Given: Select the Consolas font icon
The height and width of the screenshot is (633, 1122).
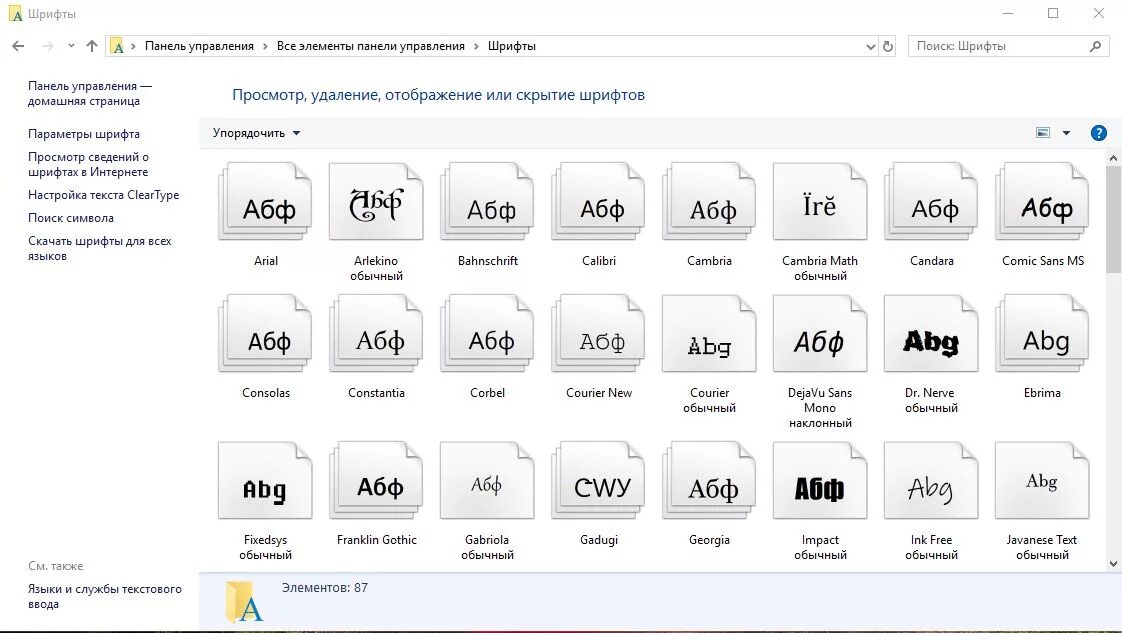Looking at the screenshot, I should pyautogui.click(x=265, y=333).
